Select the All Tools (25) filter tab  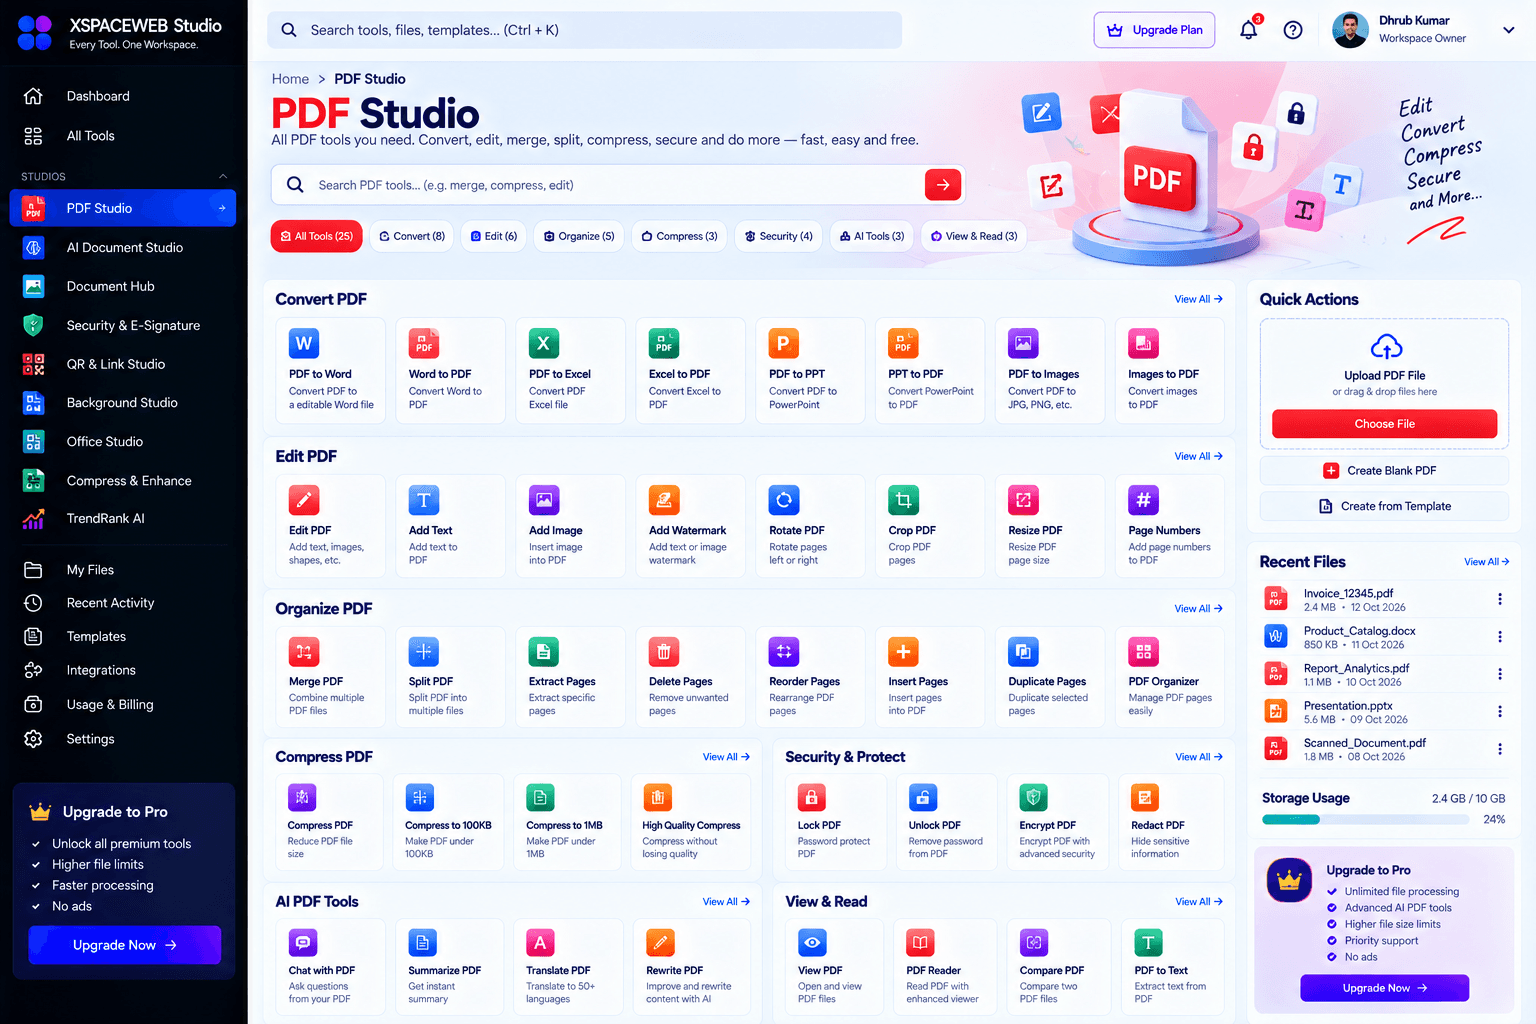tap(316, 236)
